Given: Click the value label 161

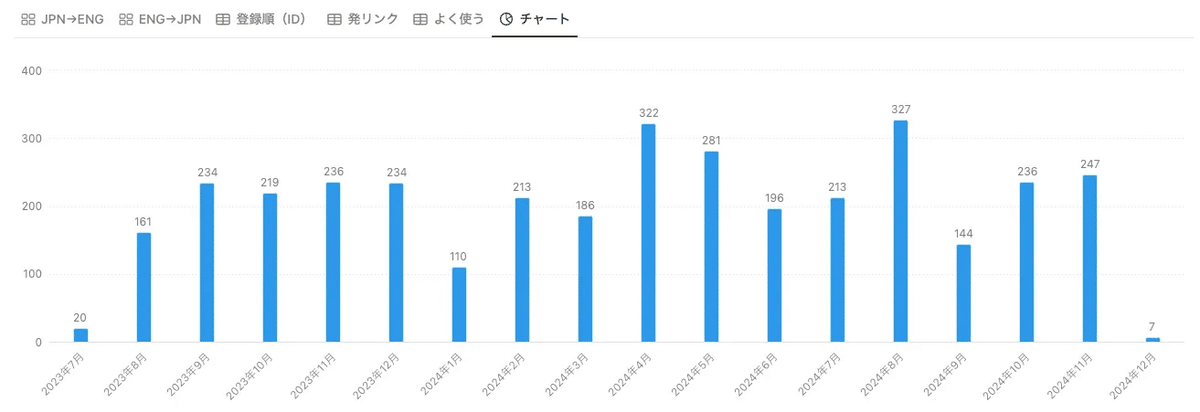Looking at the screenshot, I should point(144,222).
